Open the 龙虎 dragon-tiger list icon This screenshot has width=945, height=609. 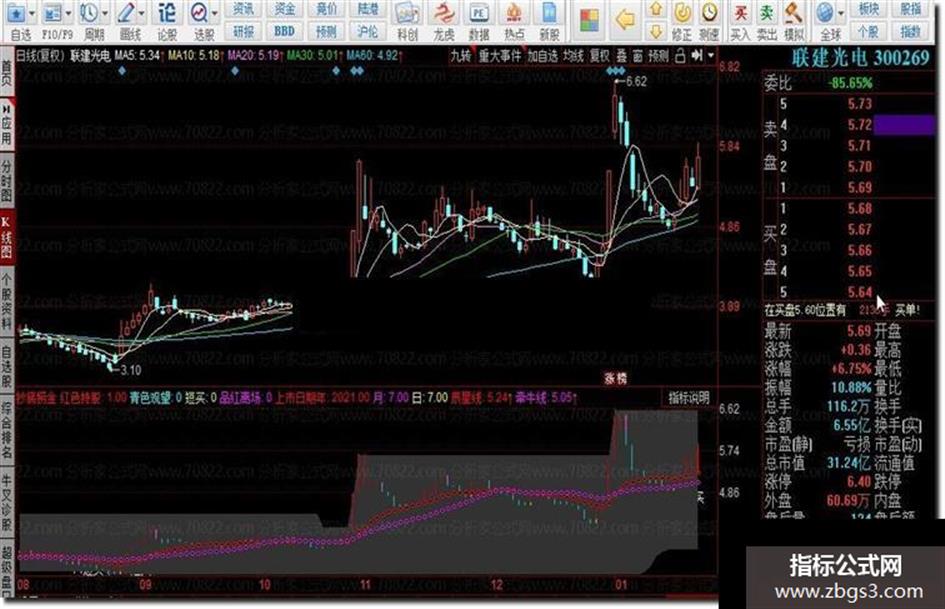444,14
